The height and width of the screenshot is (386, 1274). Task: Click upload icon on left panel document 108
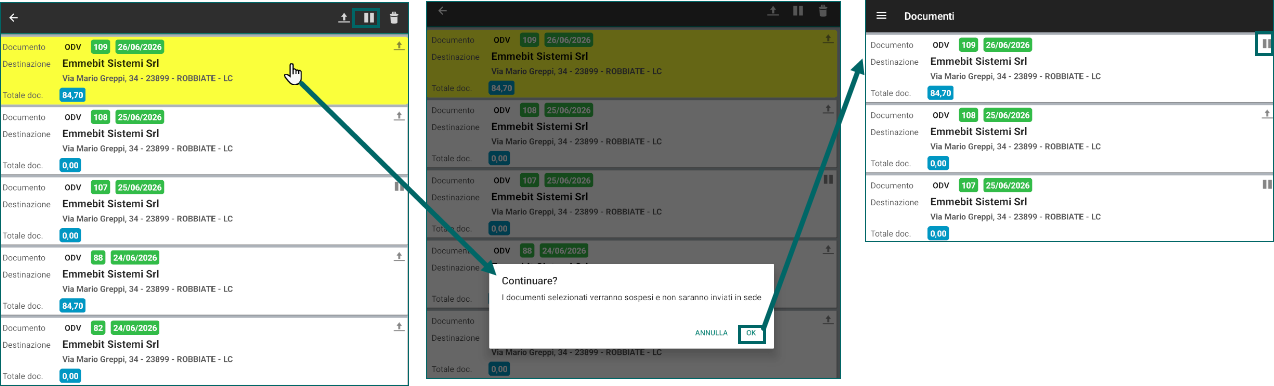pos(399,116)
